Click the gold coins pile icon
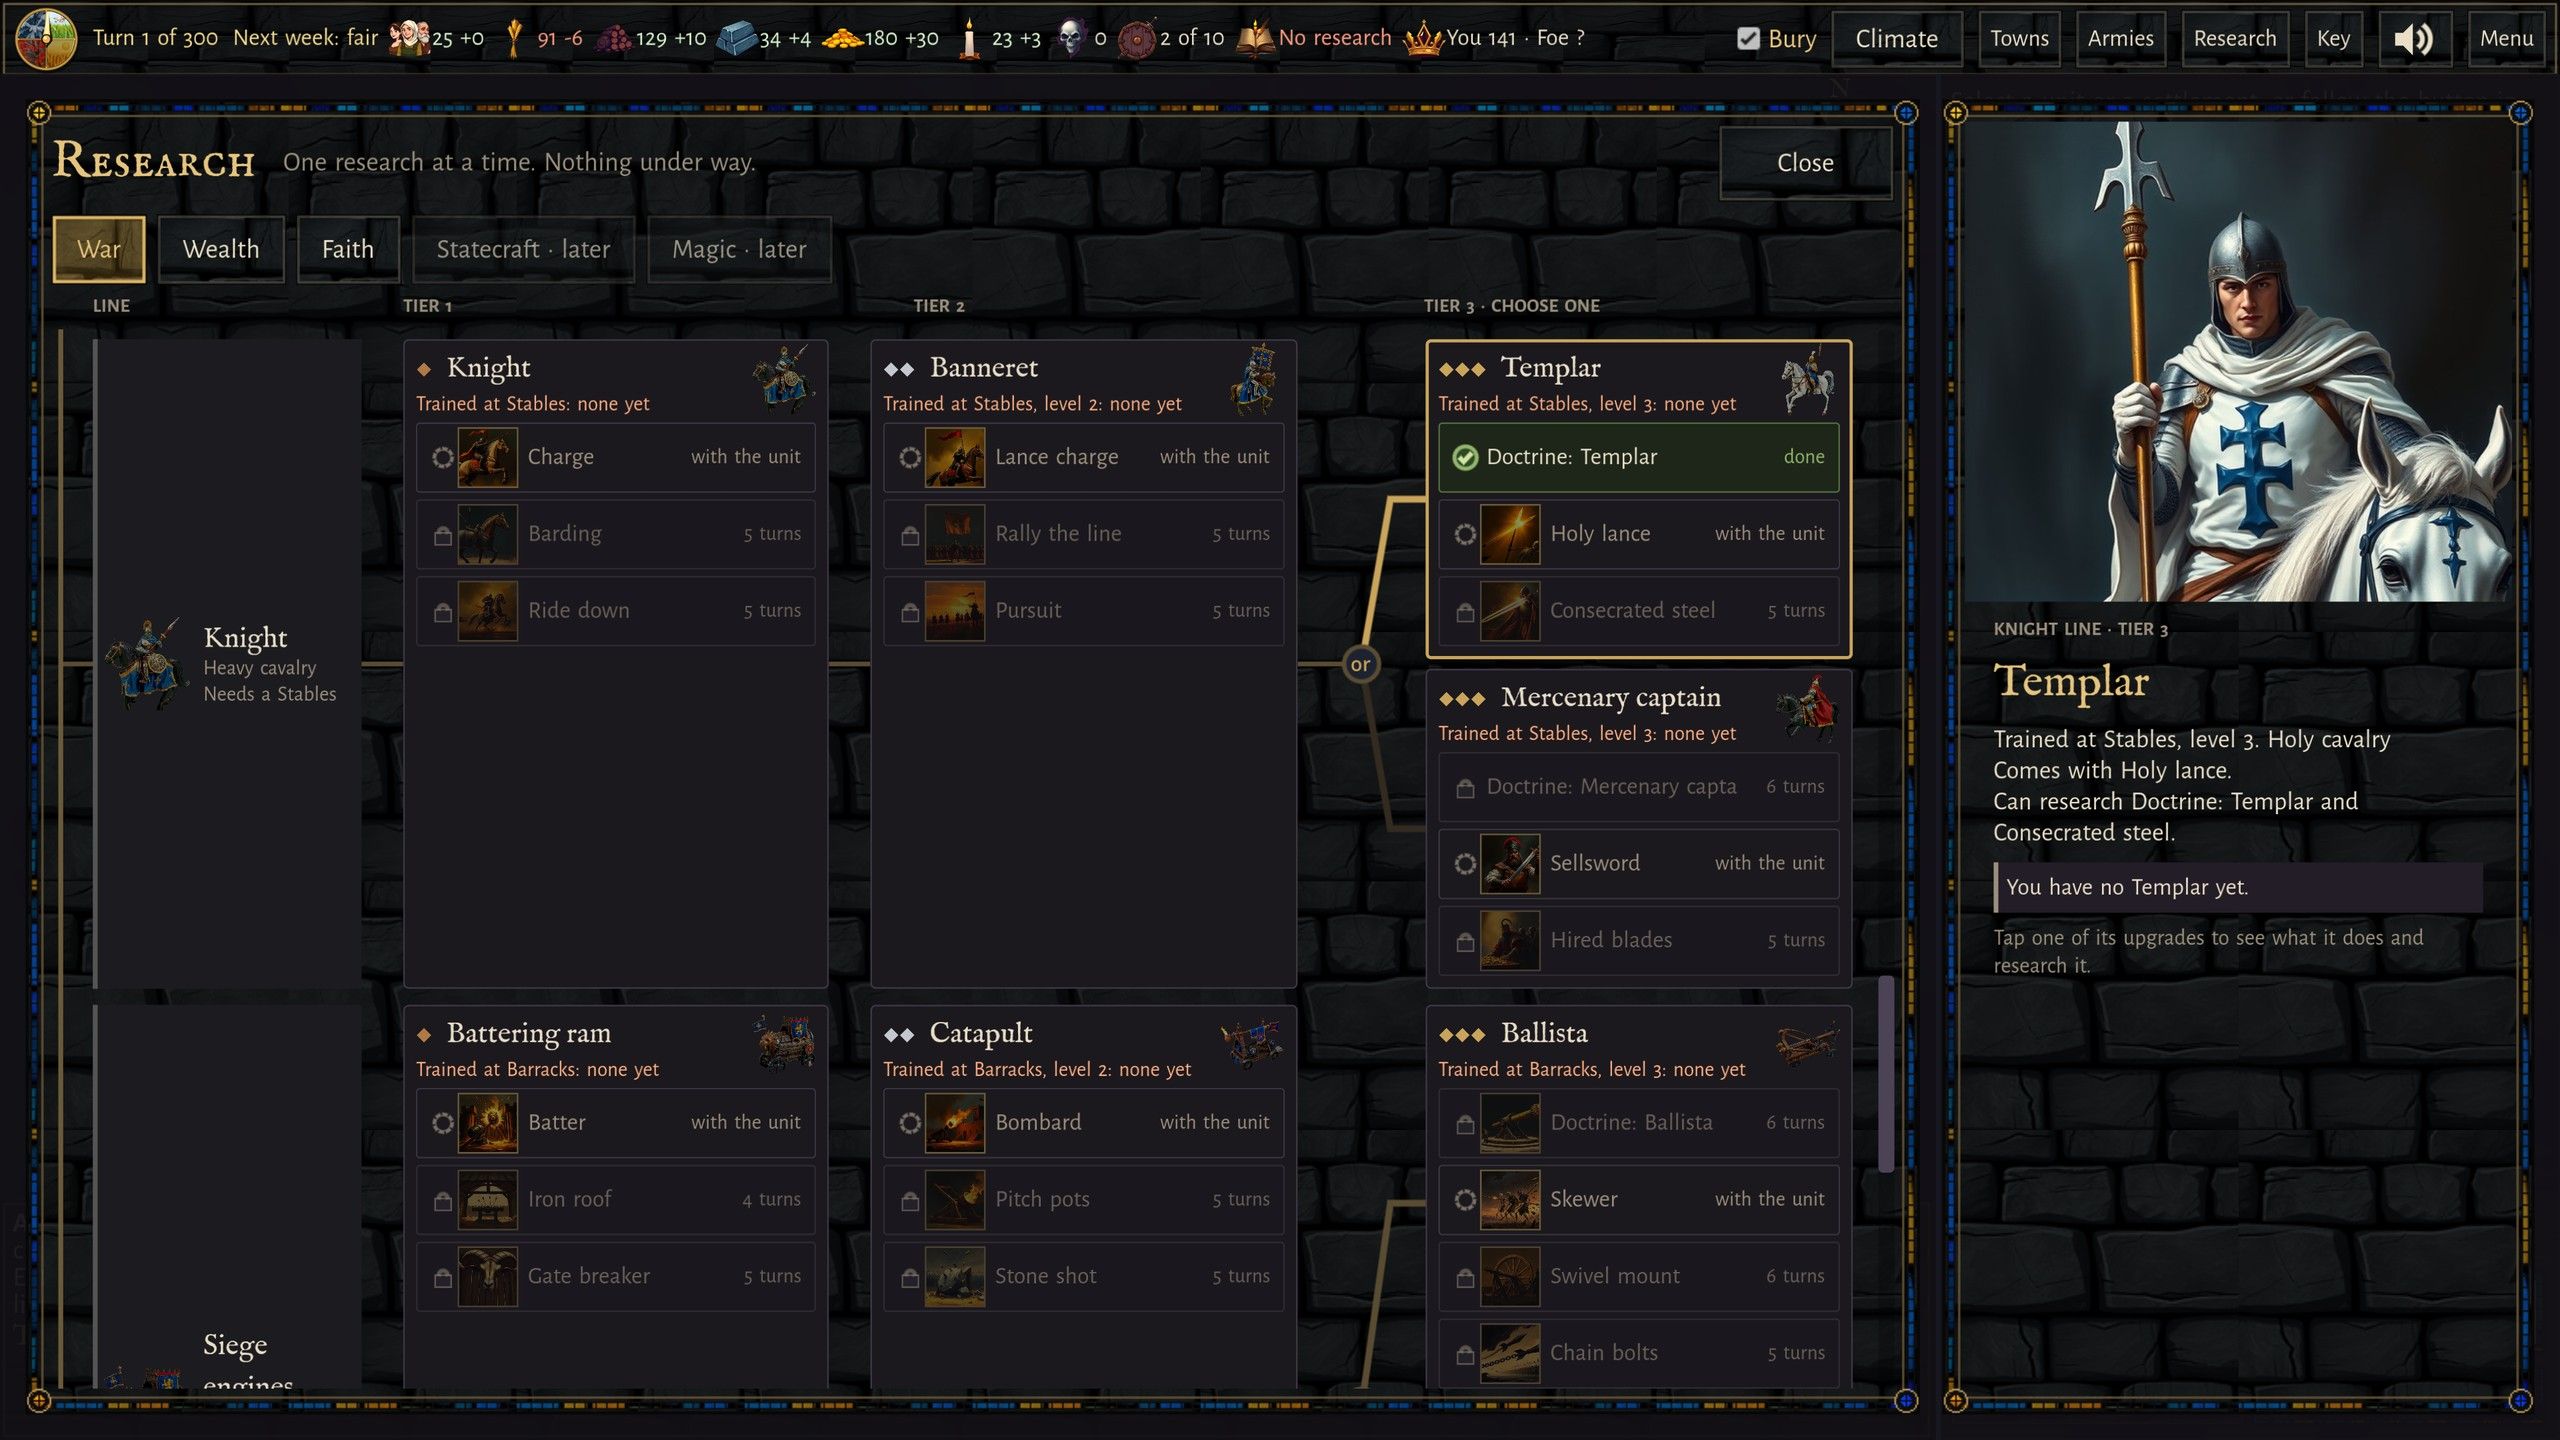The width and height of the screenshot is (2560, 1440). 842,38
